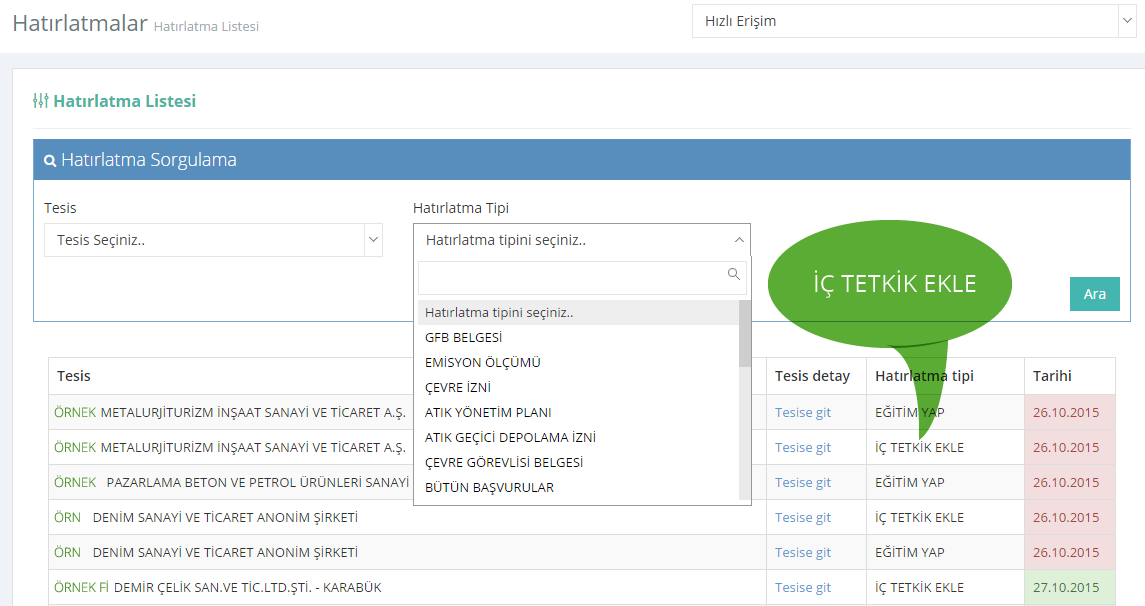This screenshot has width=1145, height=606.
Task: Select ATIK GEÇİCİ DEPOLAMA İZNİ option
Action: (x=578, y=437)
